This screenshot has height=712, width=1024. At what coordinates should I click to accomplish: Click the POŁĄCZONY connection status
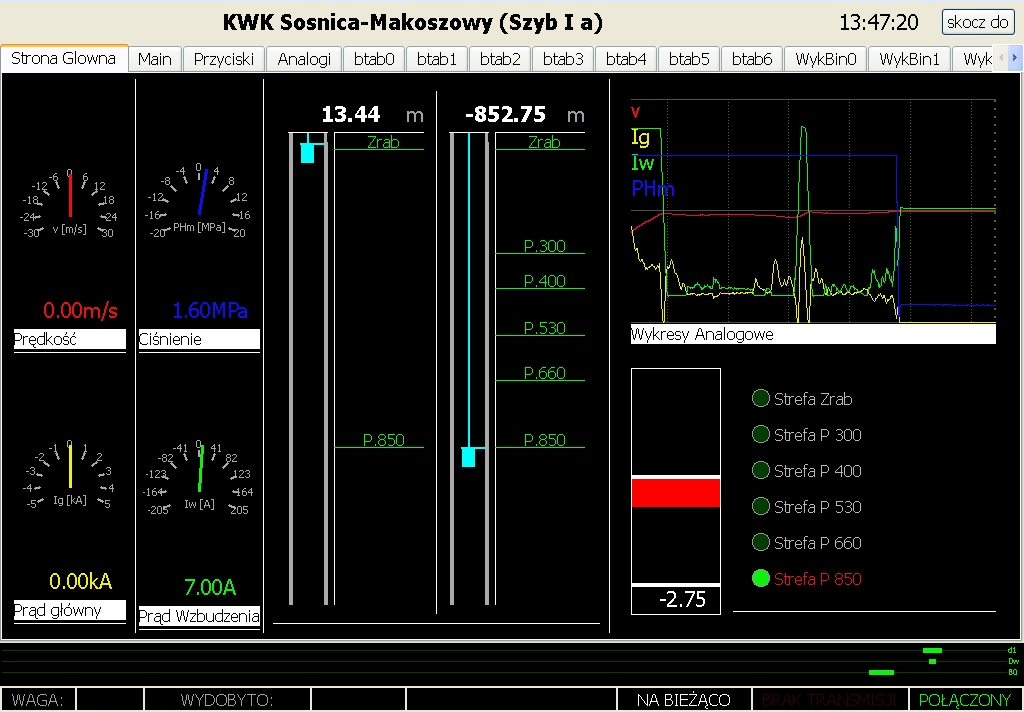click(965, 700)
